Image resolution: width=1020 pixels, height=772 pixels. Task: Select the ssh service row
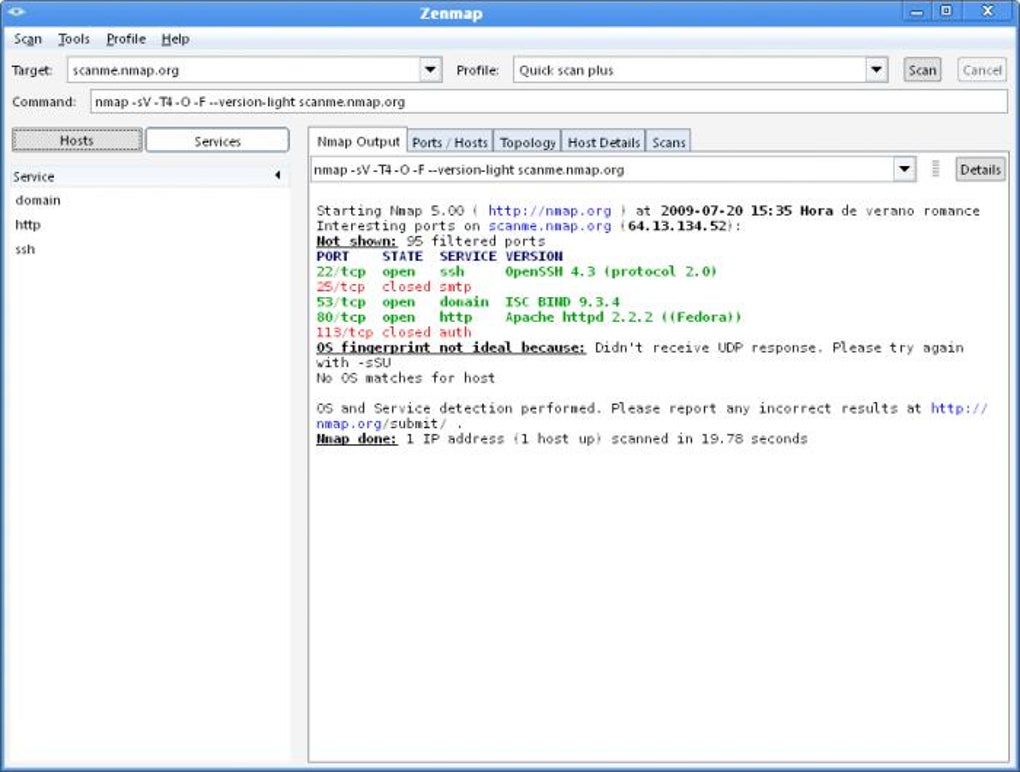[150, 250]
